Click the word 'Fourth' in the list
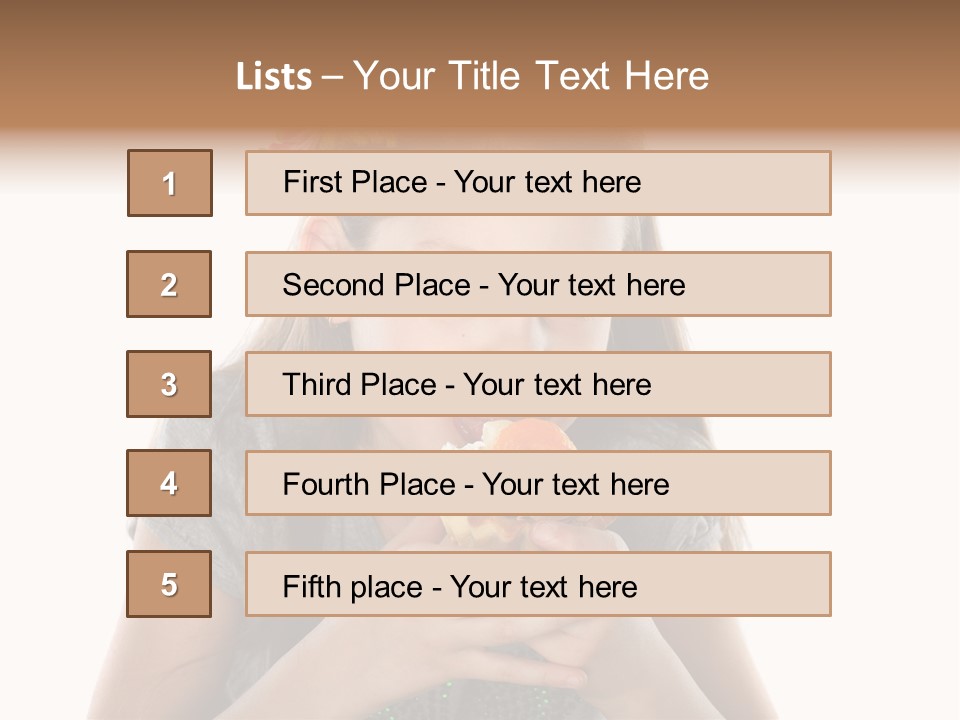 click(322, 485)
